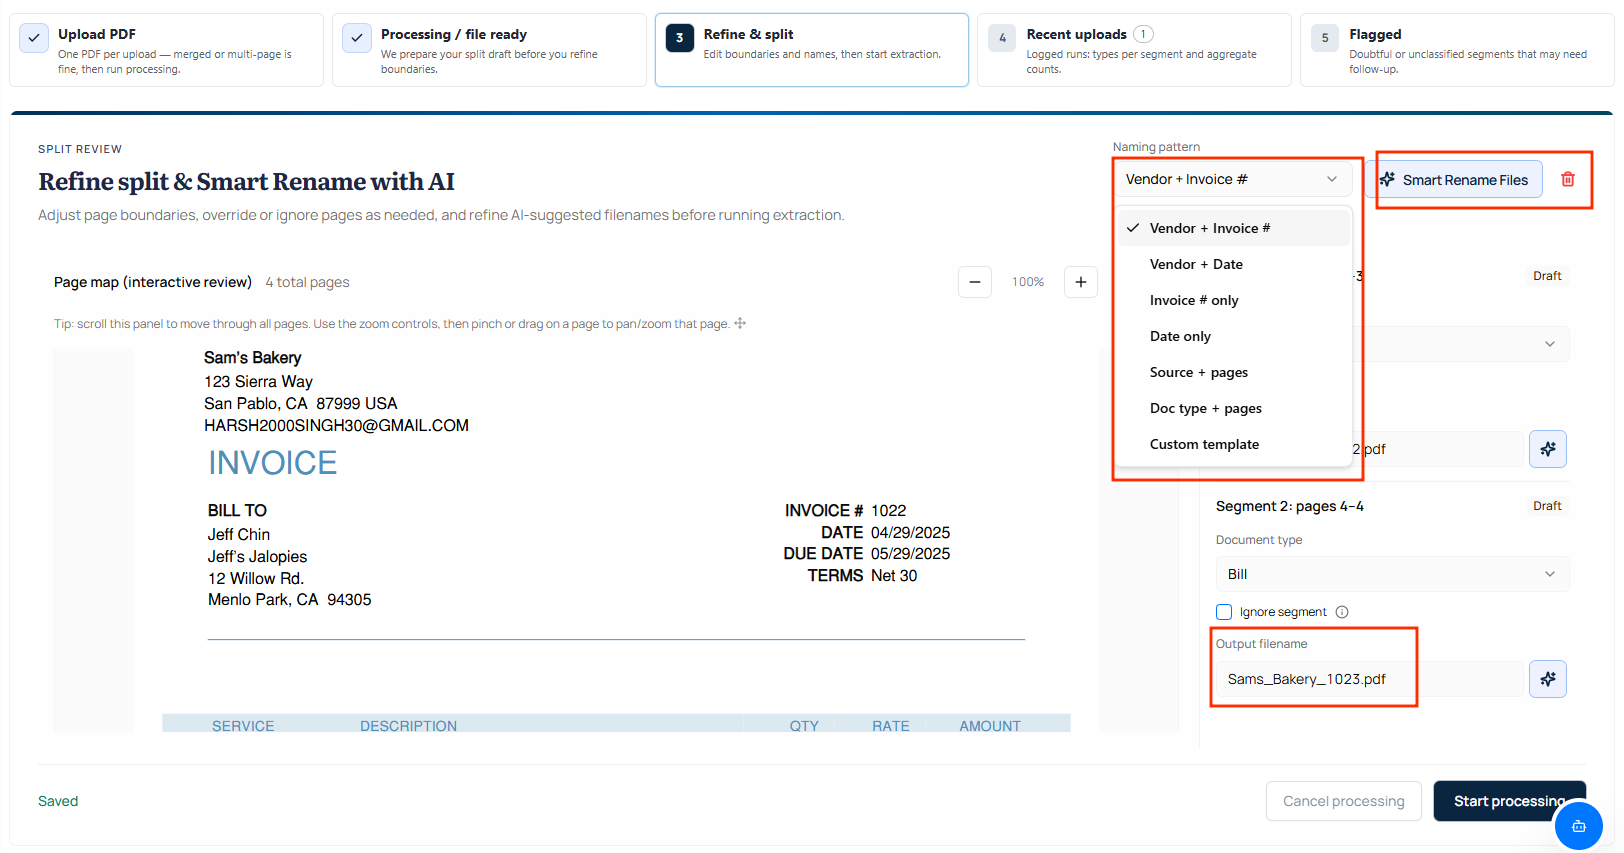Viewport: 1624px width, 853px height.
Task: Open the Recent uploads step
Action: click(x=1134, y=50)
